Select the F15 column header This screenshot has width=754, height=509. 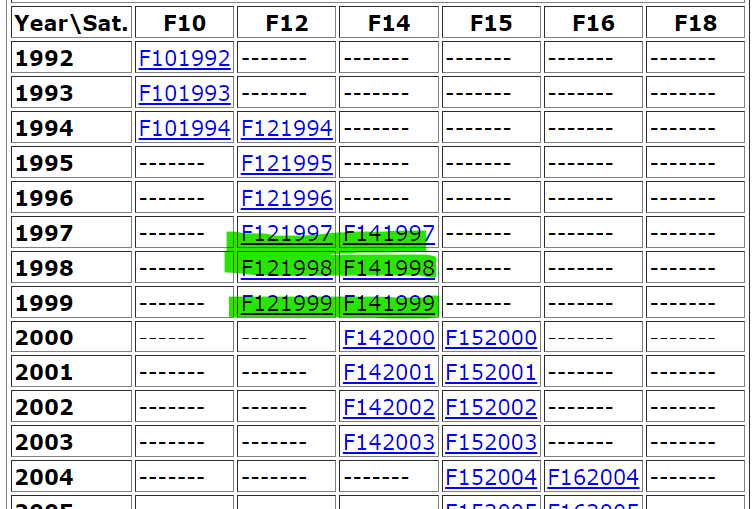point(491,22)
